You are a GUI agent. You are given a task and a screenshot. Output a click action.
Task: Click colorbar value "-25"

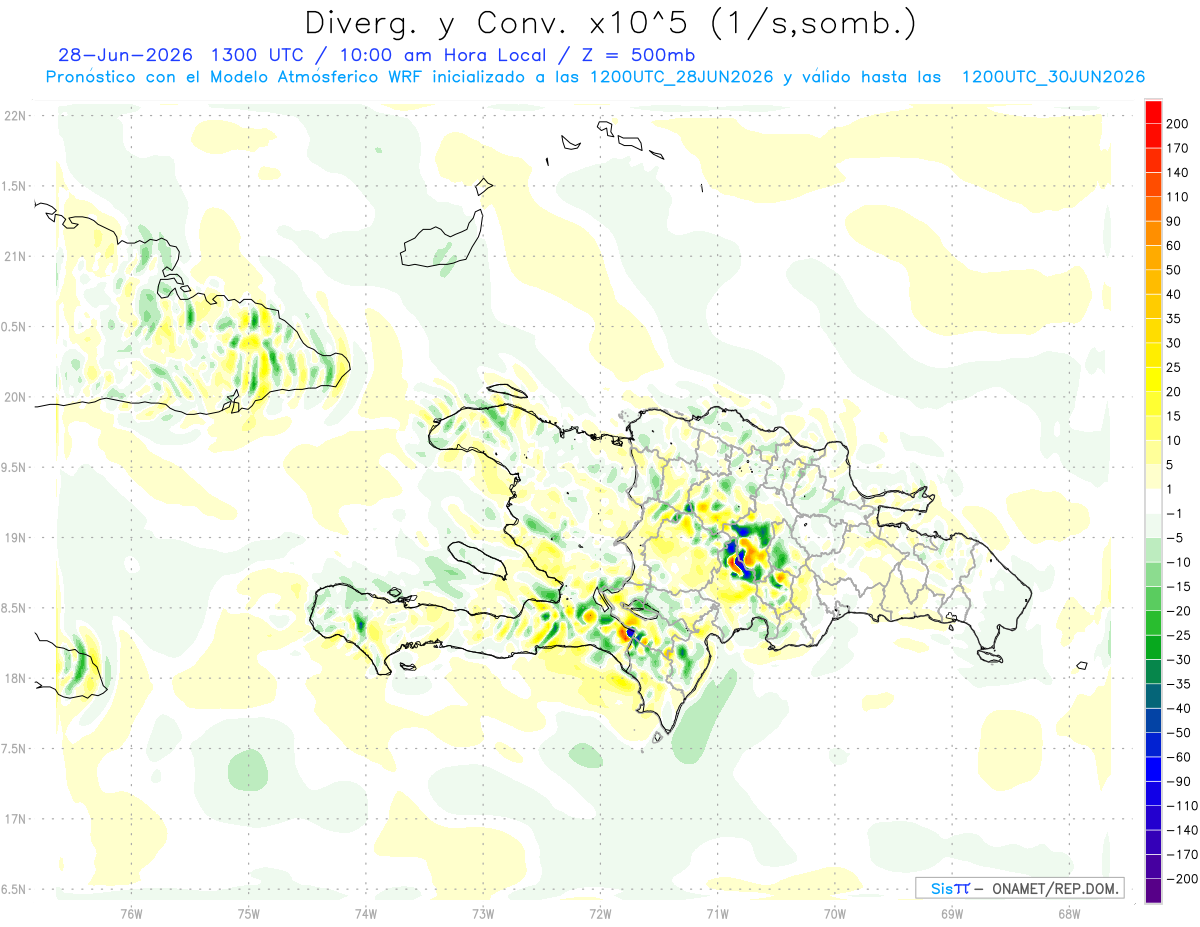[x=1179, y=635]
